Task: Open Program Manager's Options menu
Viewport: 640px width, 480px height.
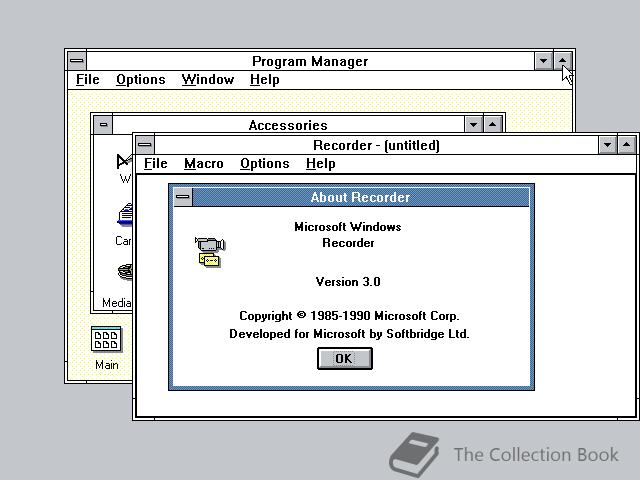Action: pyautogui.click(x=140, y=80)
